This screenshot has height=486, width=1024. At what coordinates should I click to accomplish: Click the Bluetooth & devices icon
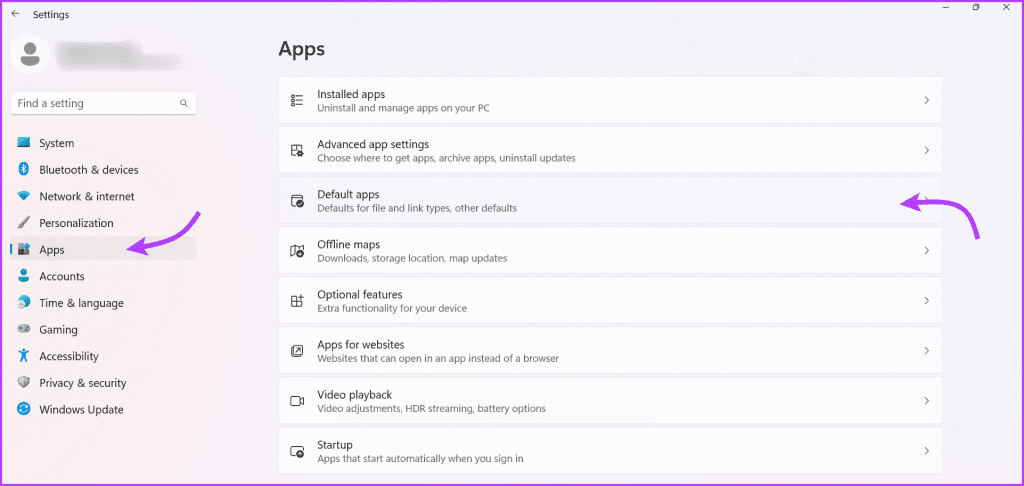pos(24,170)
